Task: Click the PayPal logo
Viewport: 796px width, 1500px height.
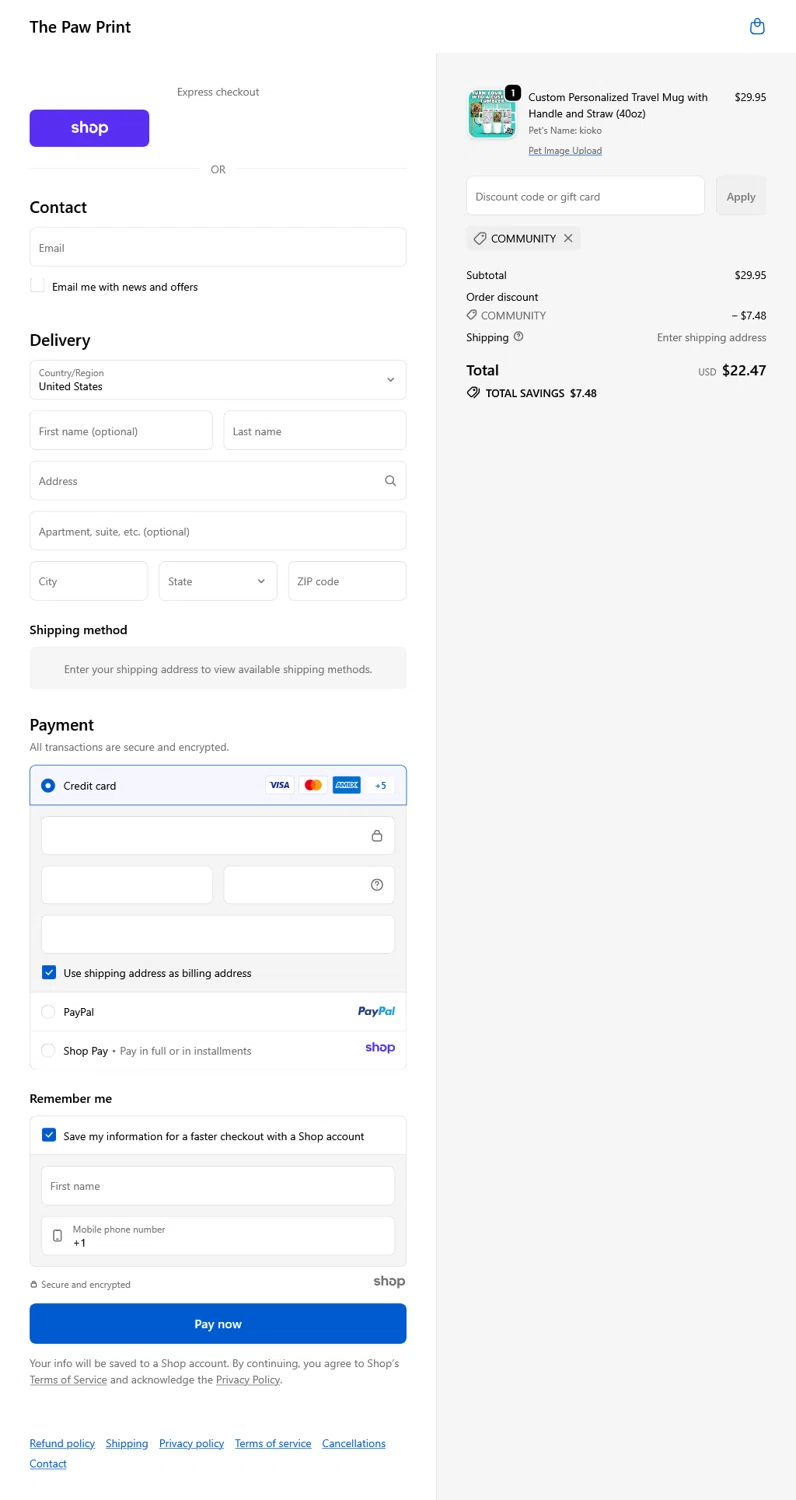Action: tap(376, 1012)
